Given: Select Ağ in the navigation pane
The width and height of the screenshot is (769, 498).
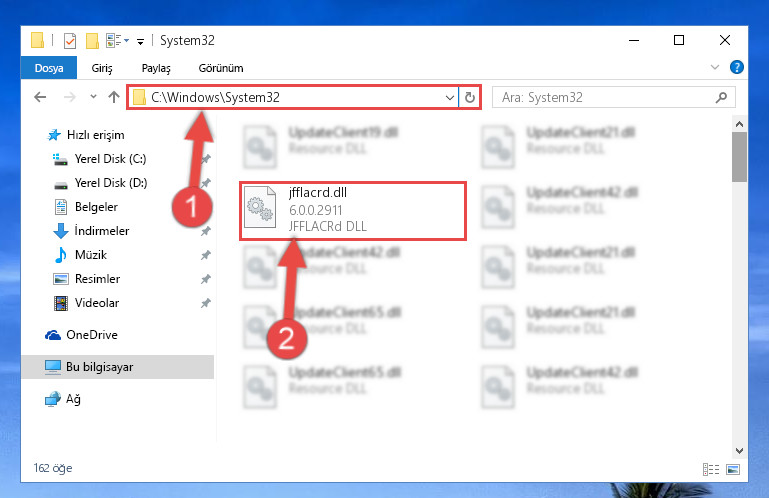Looking at the screenshot, I should tap(73, 399).
